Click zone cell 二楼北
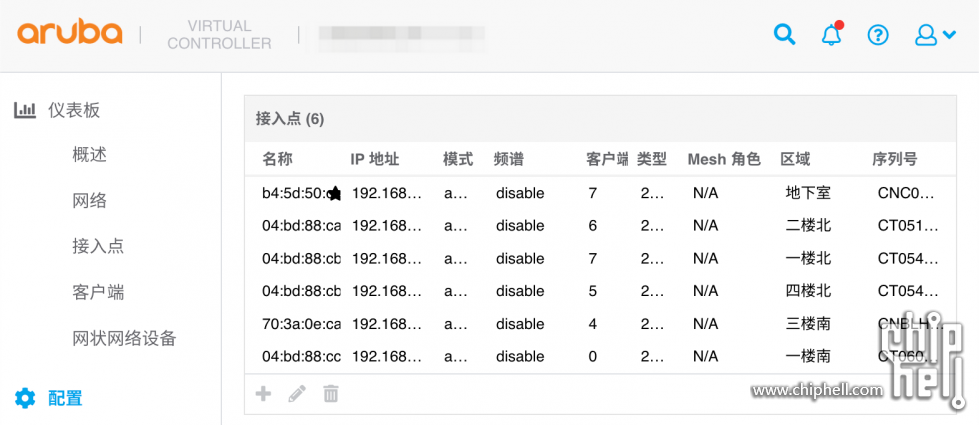Screen dimensions: 979x425 point(808,226)
